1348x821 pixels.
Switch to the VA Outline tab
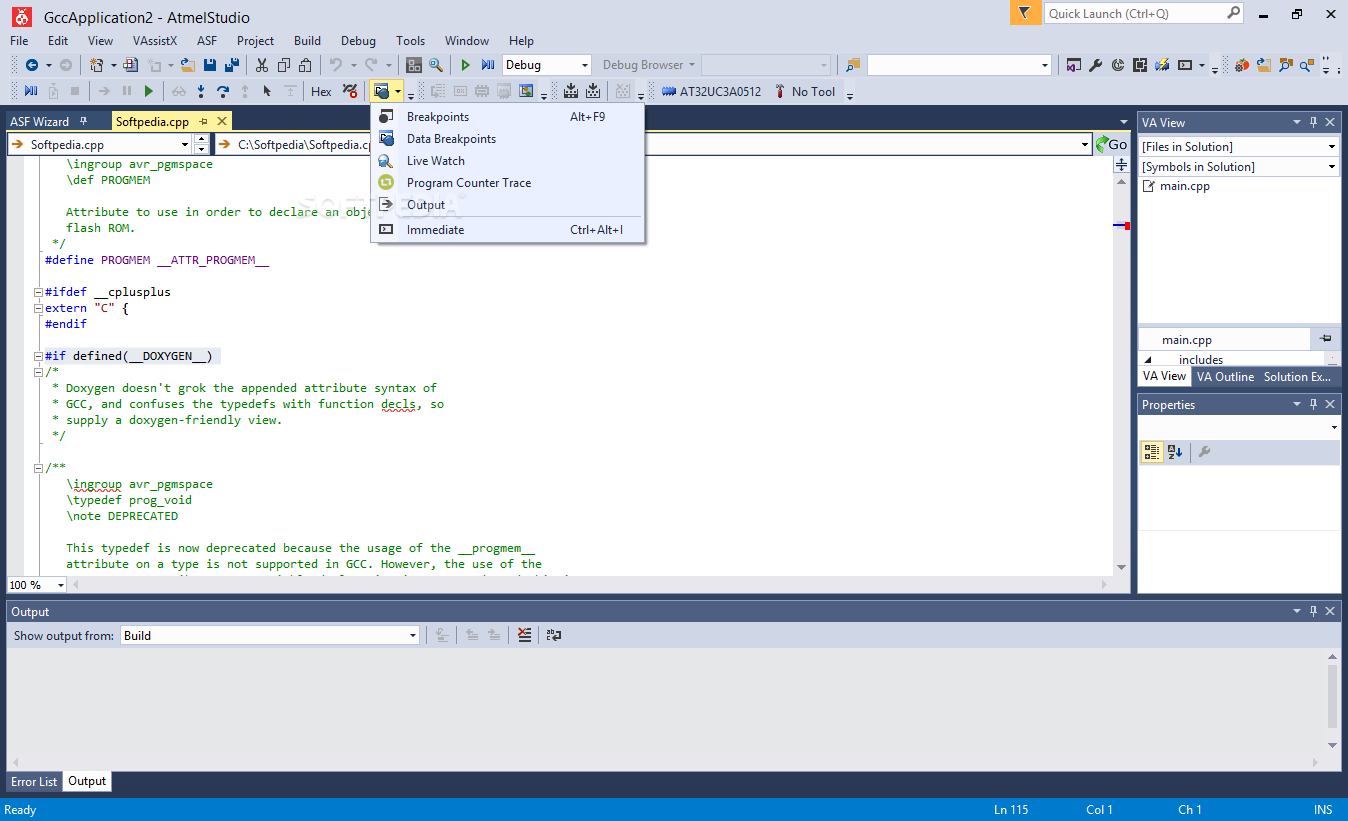click(x=1225, y=377)
